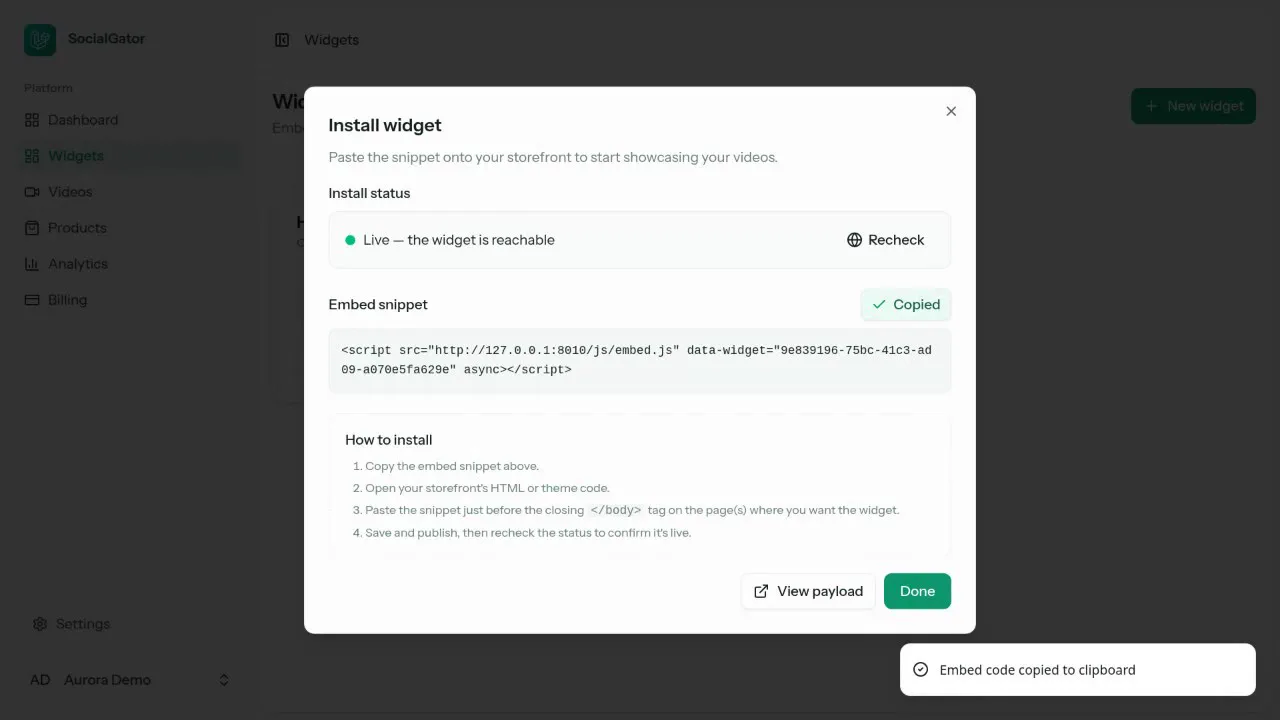
Task: Open Analytics in the sidebar
Action: [x=130, y=264]
